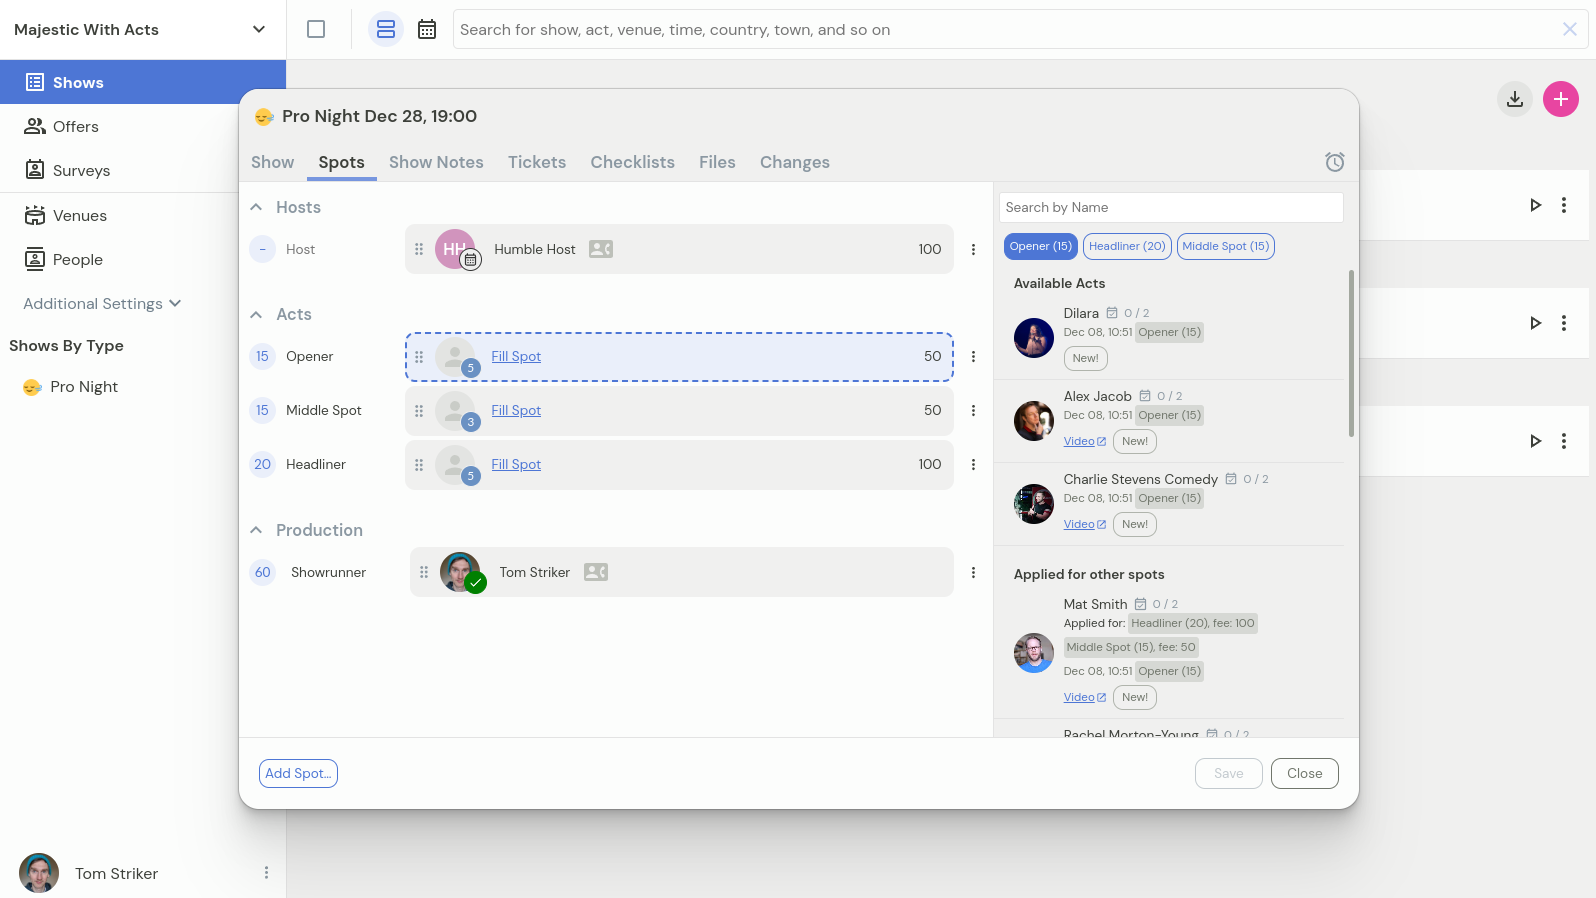The image size is (1596, 898).
Task: Open Mat Smith's Video link
Action: (1084, 697)
